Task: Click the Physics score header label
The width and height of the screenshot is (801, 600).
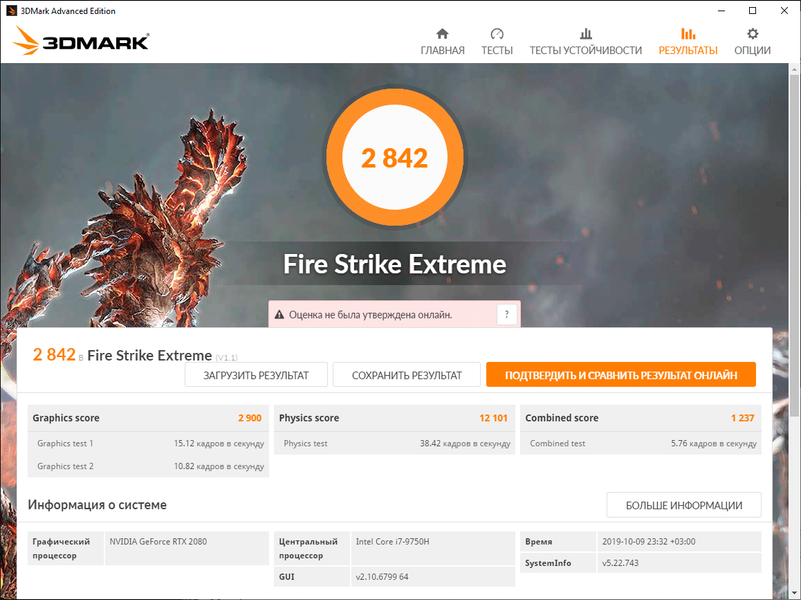Action: (x=309, y=418)
